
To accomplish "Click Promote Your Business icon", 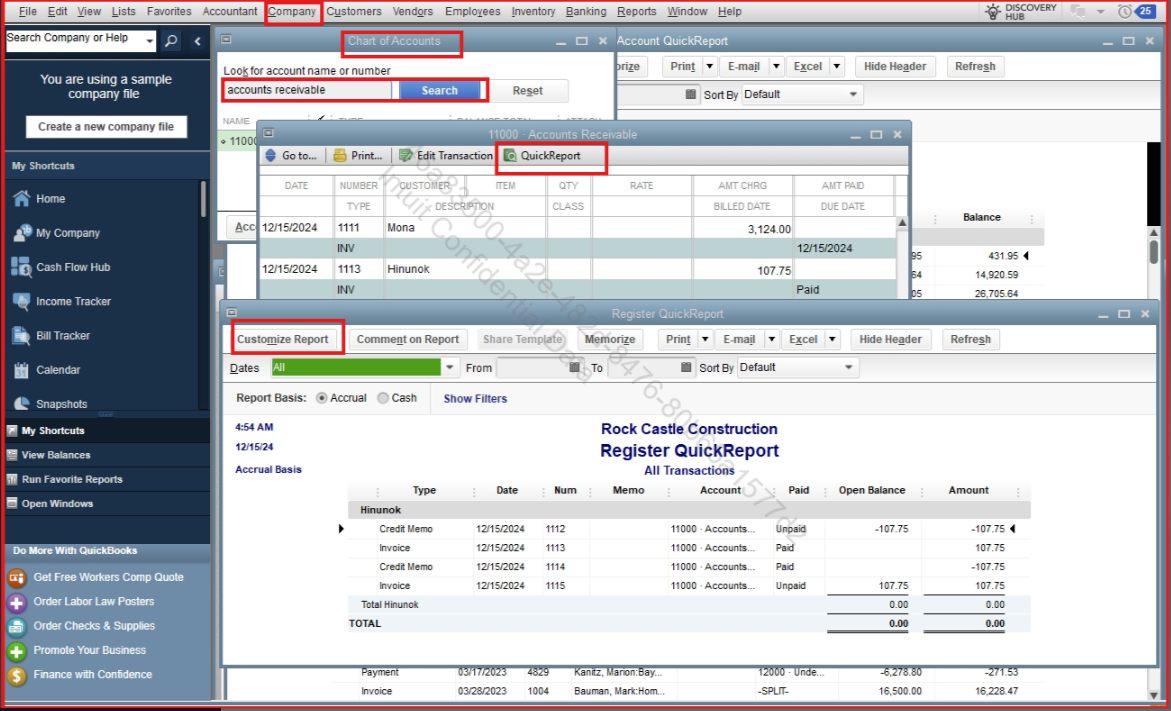I will point(16,651).
